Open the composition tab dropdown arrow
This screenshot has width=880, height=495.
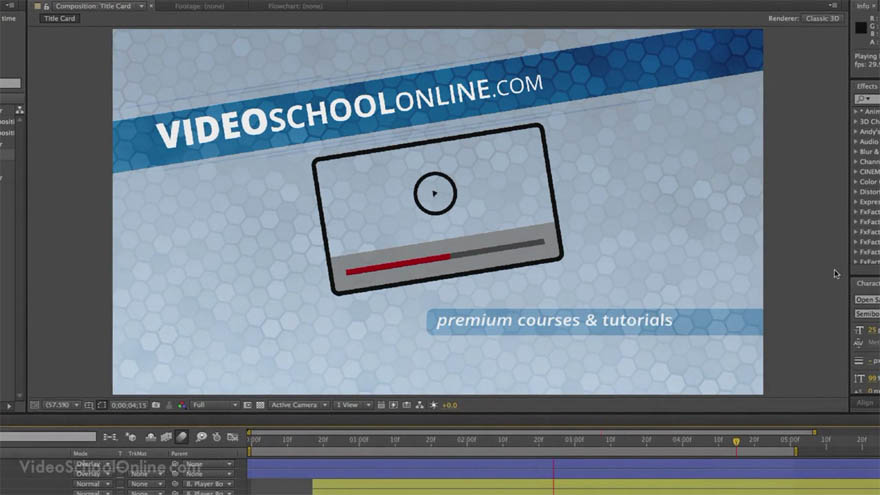[x=141, y=6]
